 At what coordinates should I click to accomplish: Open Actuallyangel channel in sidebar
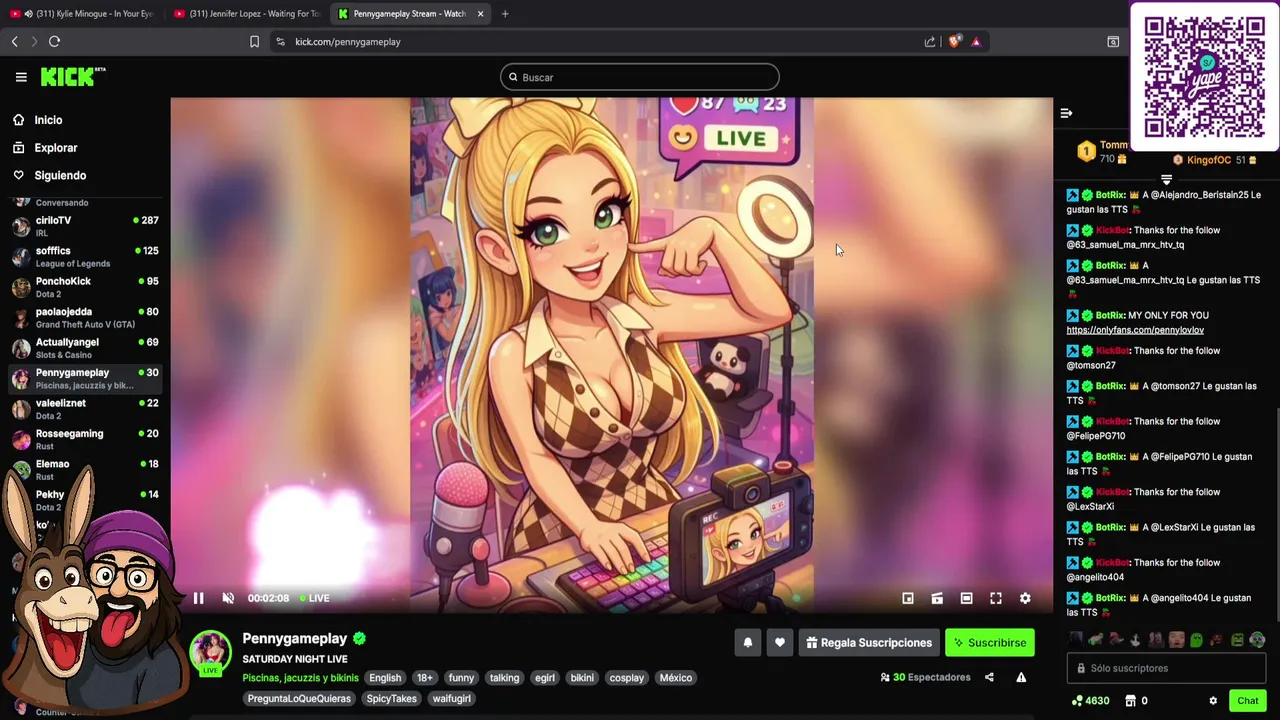tap(85, 348)
